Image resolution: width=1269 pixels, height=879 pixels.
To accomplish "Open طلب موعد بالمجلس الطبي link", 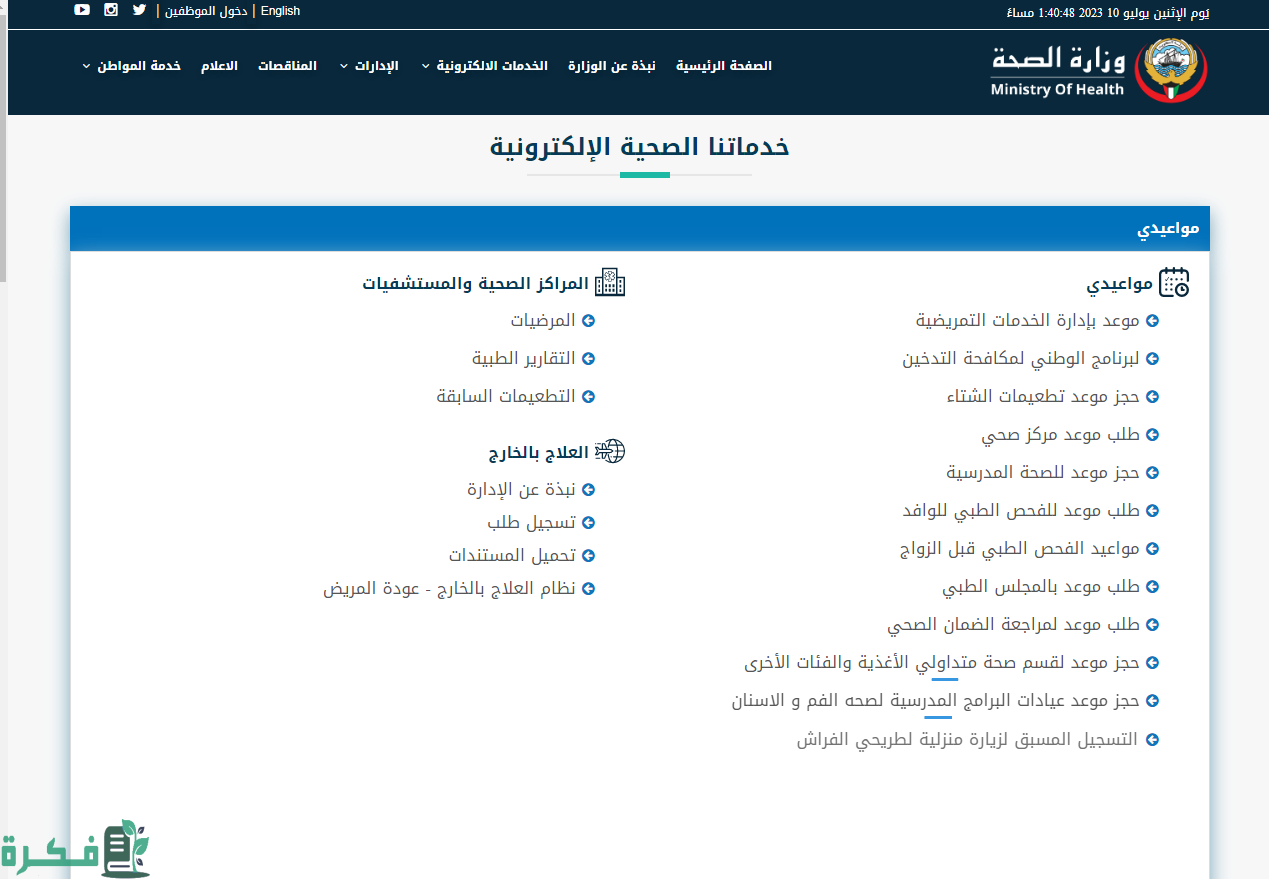I will (1041, 587).
